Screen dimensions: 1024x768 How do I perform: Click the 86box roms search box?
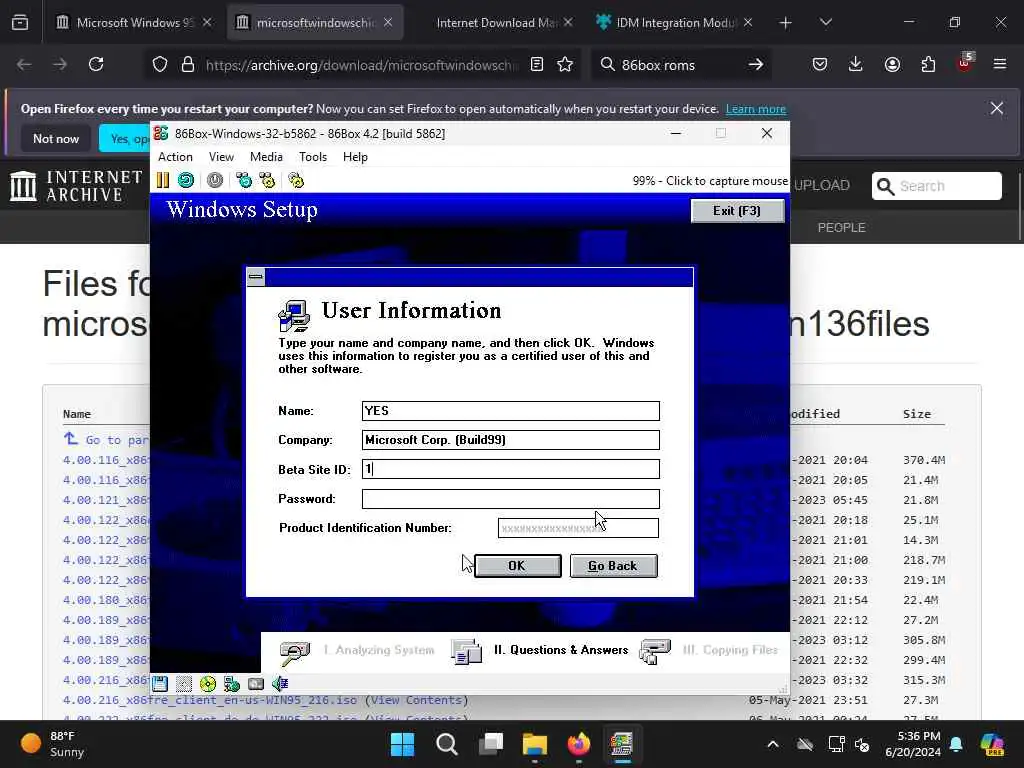coord(679,64)
